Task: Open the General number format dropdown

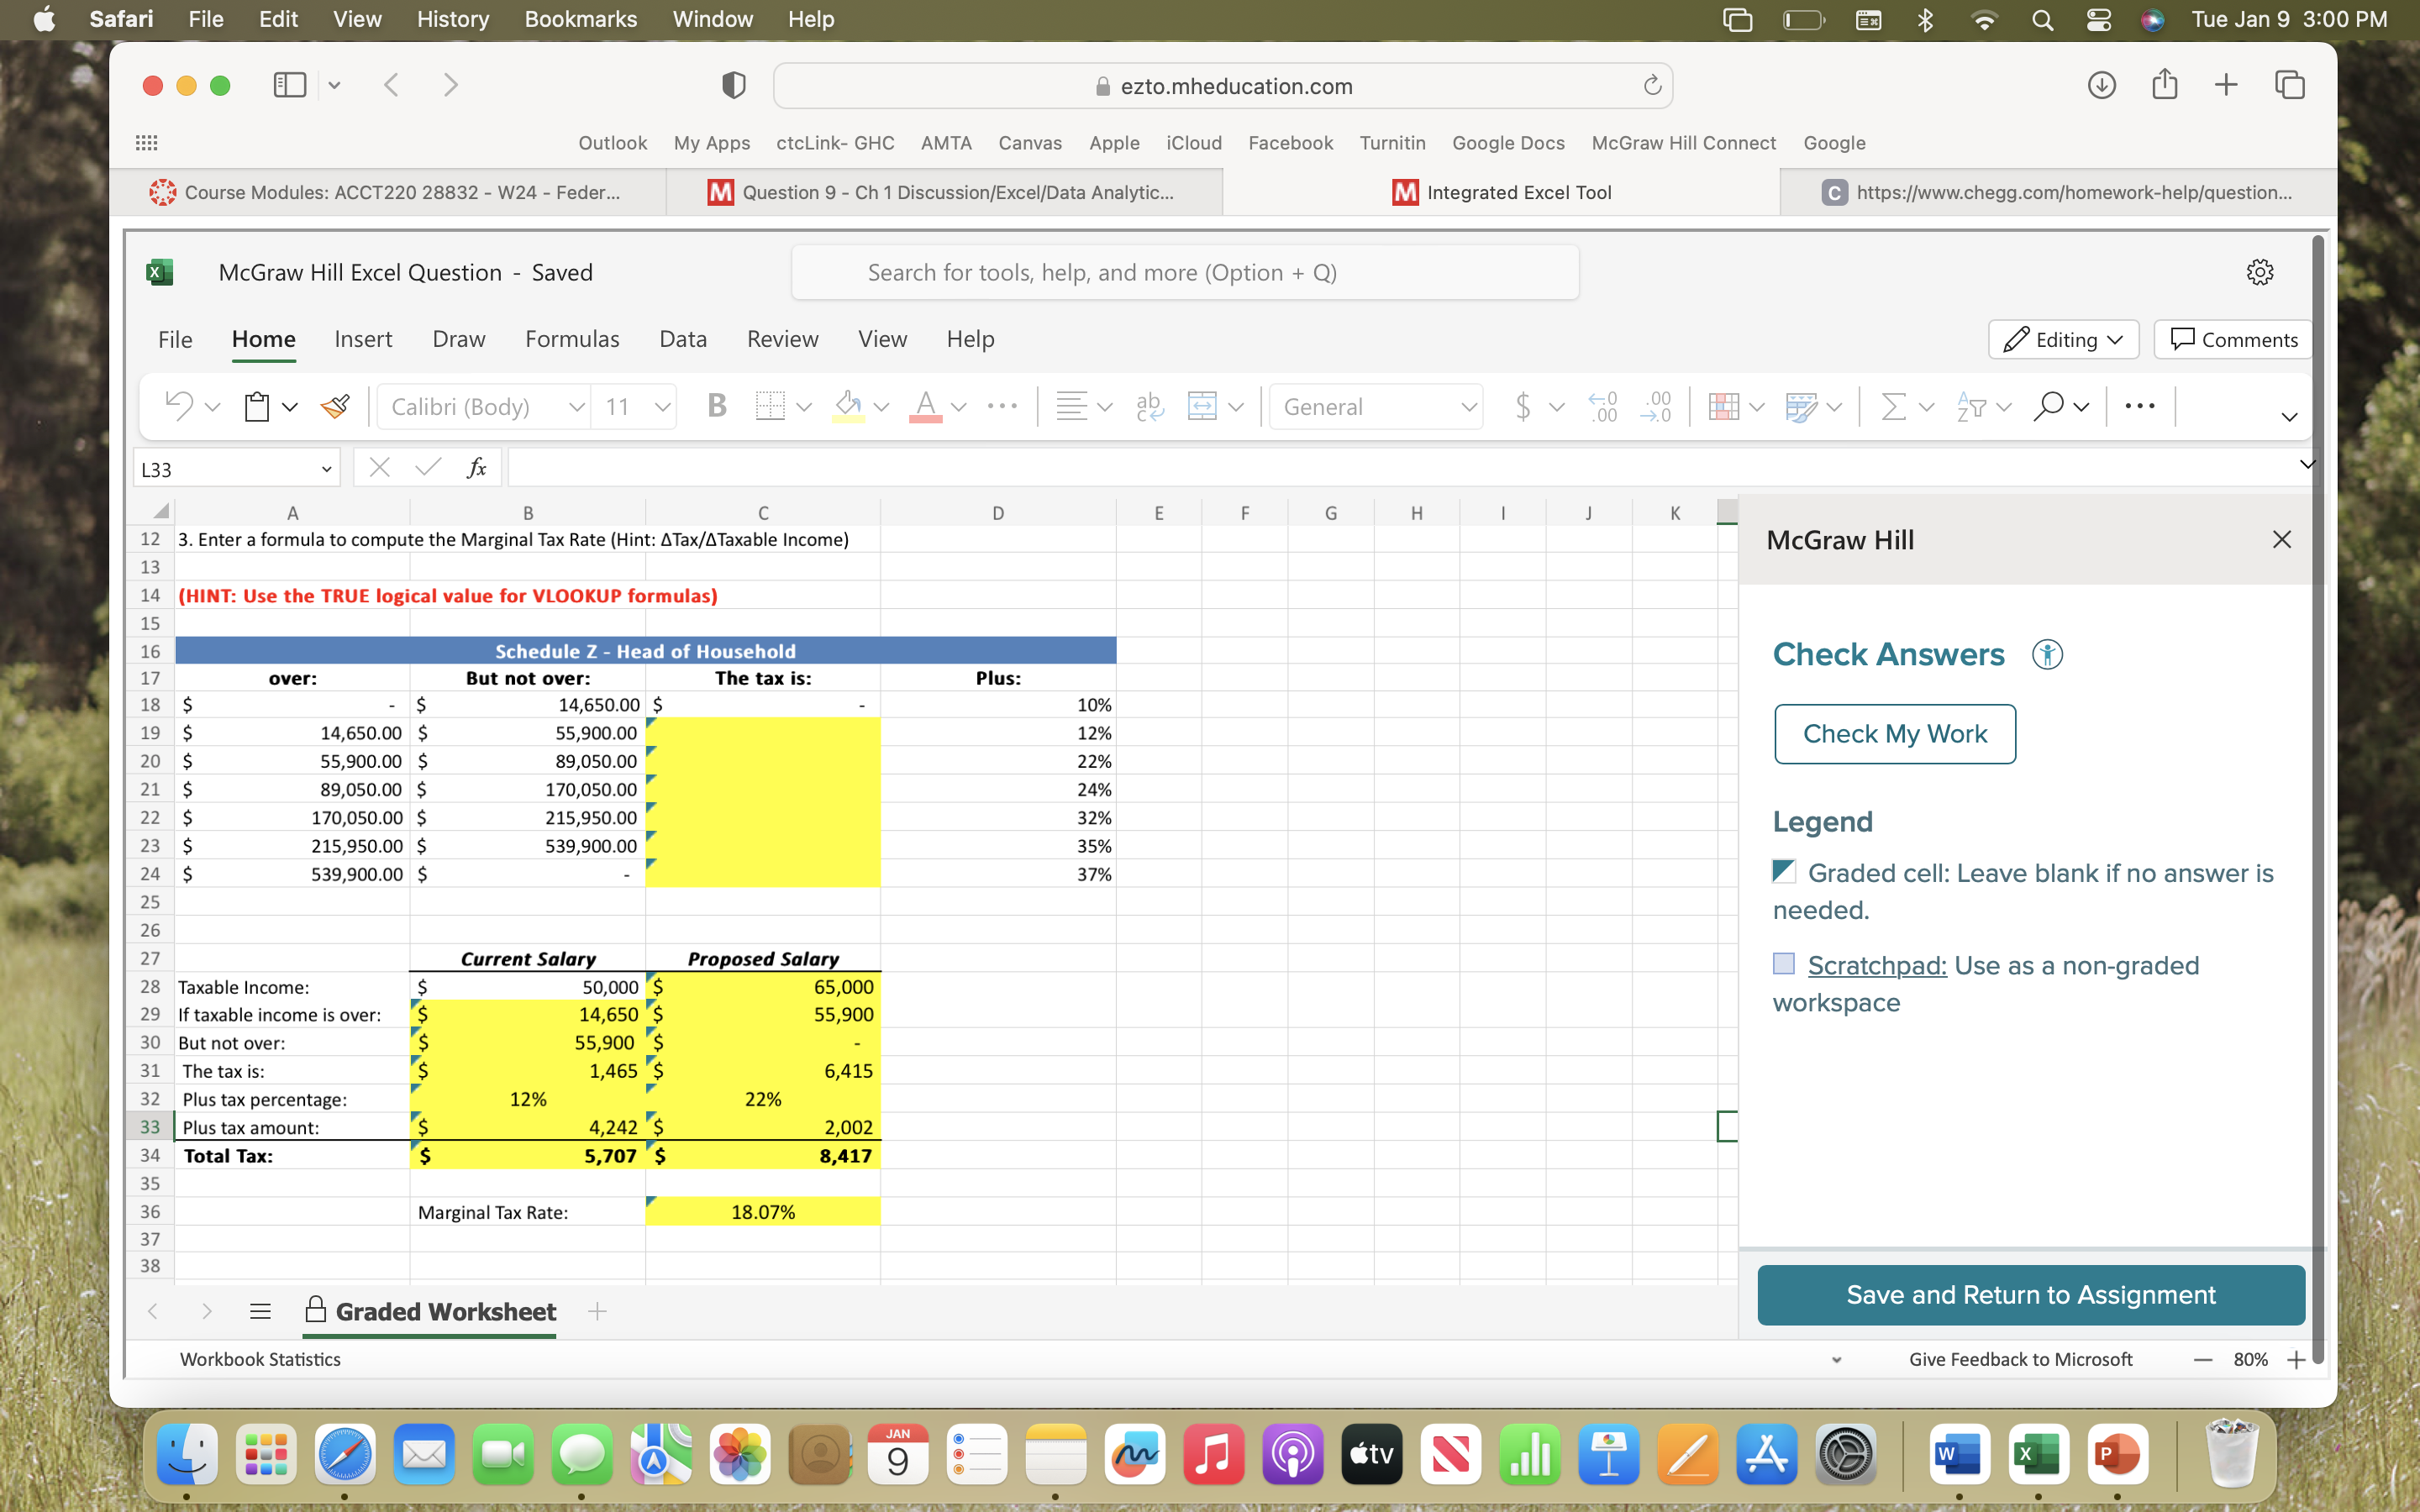Action: 1375,406
